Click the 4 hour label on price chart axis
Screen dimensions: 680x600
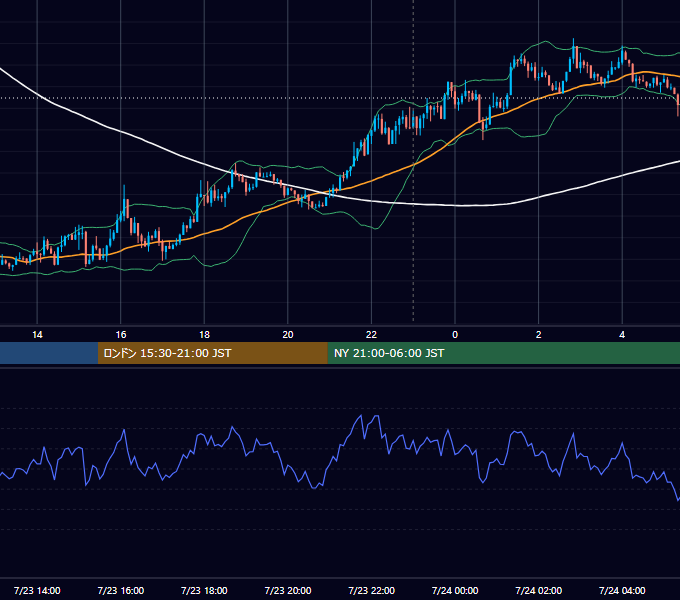coord(622,335)
